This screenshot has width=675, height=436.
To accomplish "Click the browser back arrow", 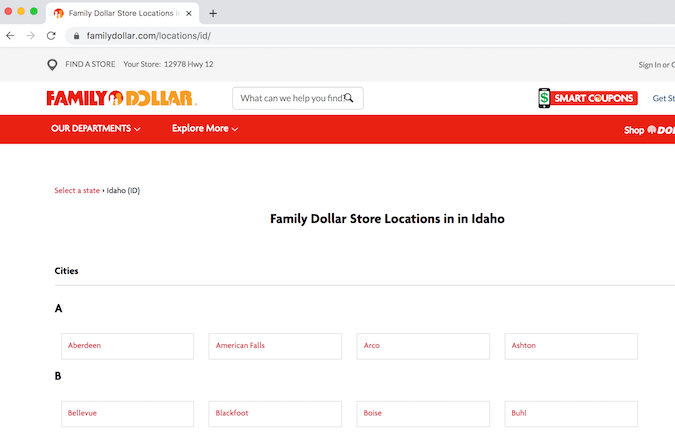I will (10, 36).
